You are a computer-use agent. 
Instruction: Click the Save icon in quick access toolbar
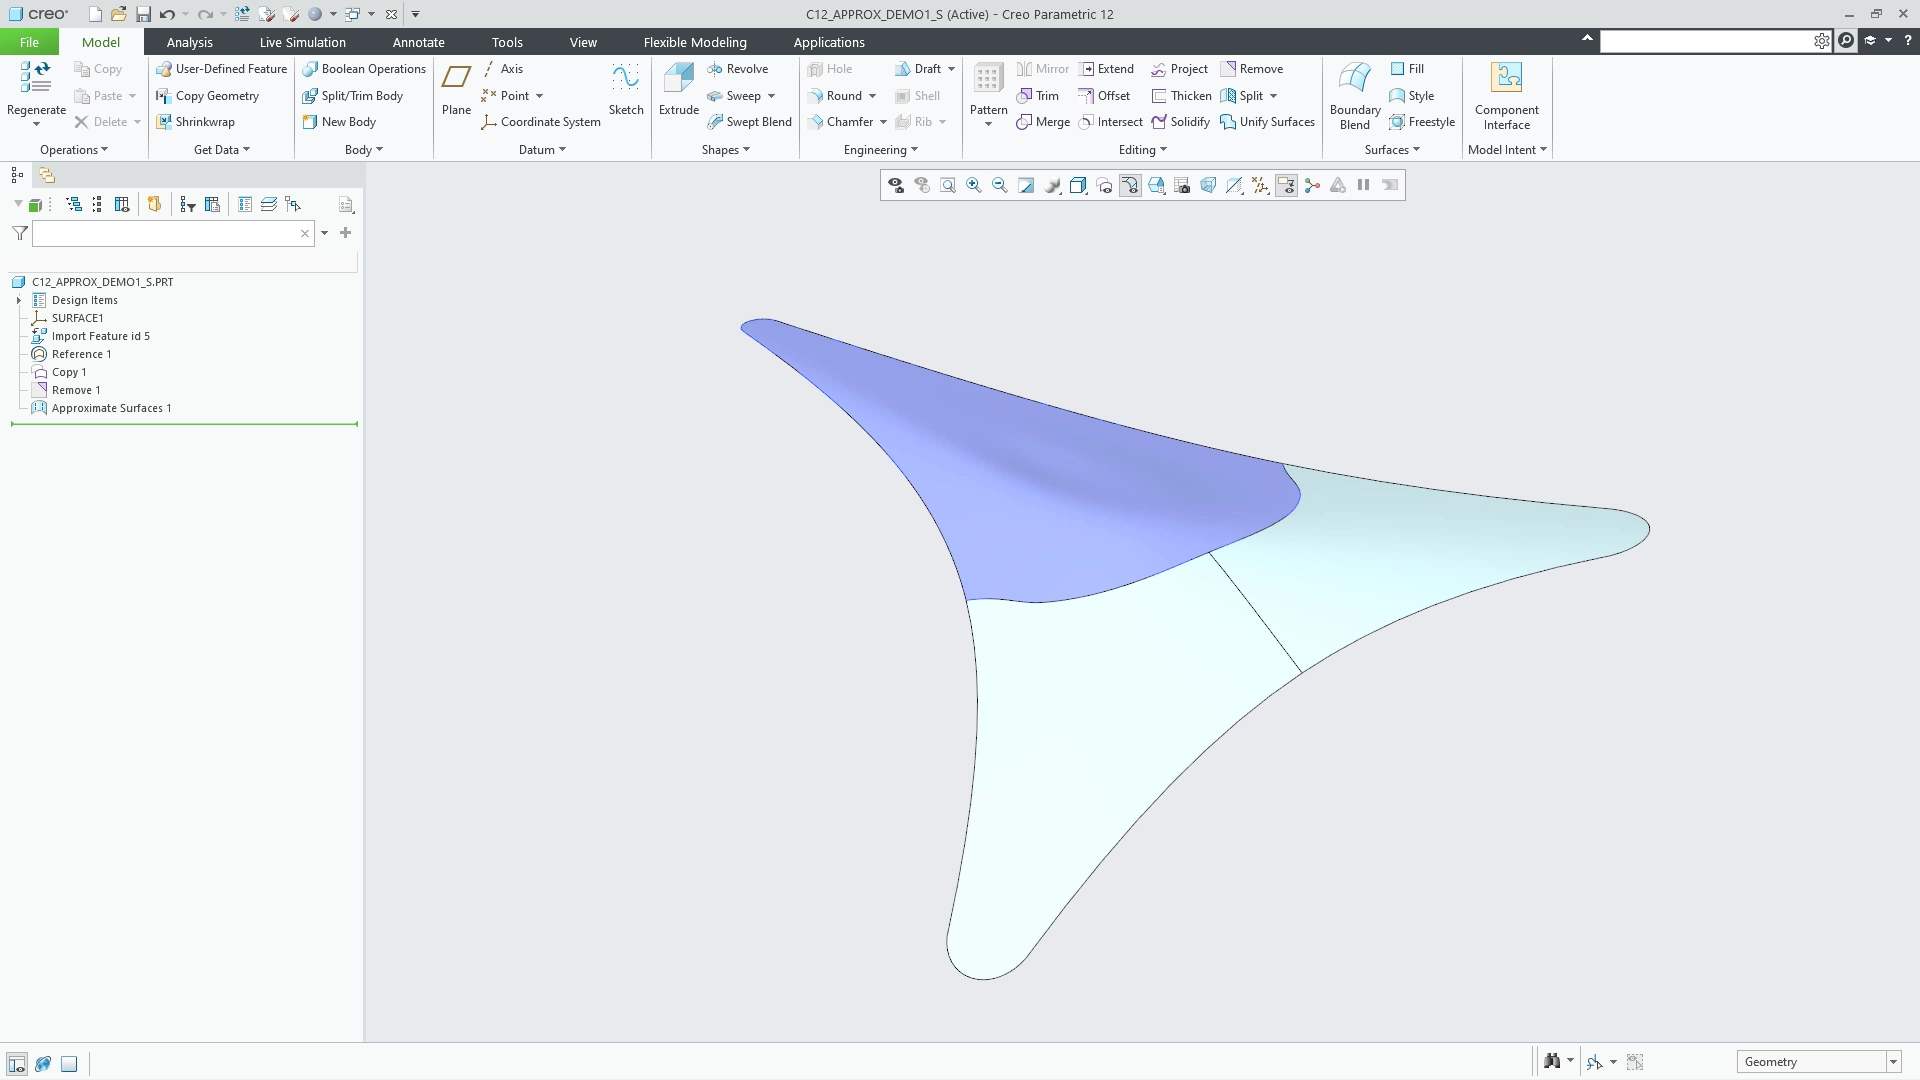tap(143, 14)
